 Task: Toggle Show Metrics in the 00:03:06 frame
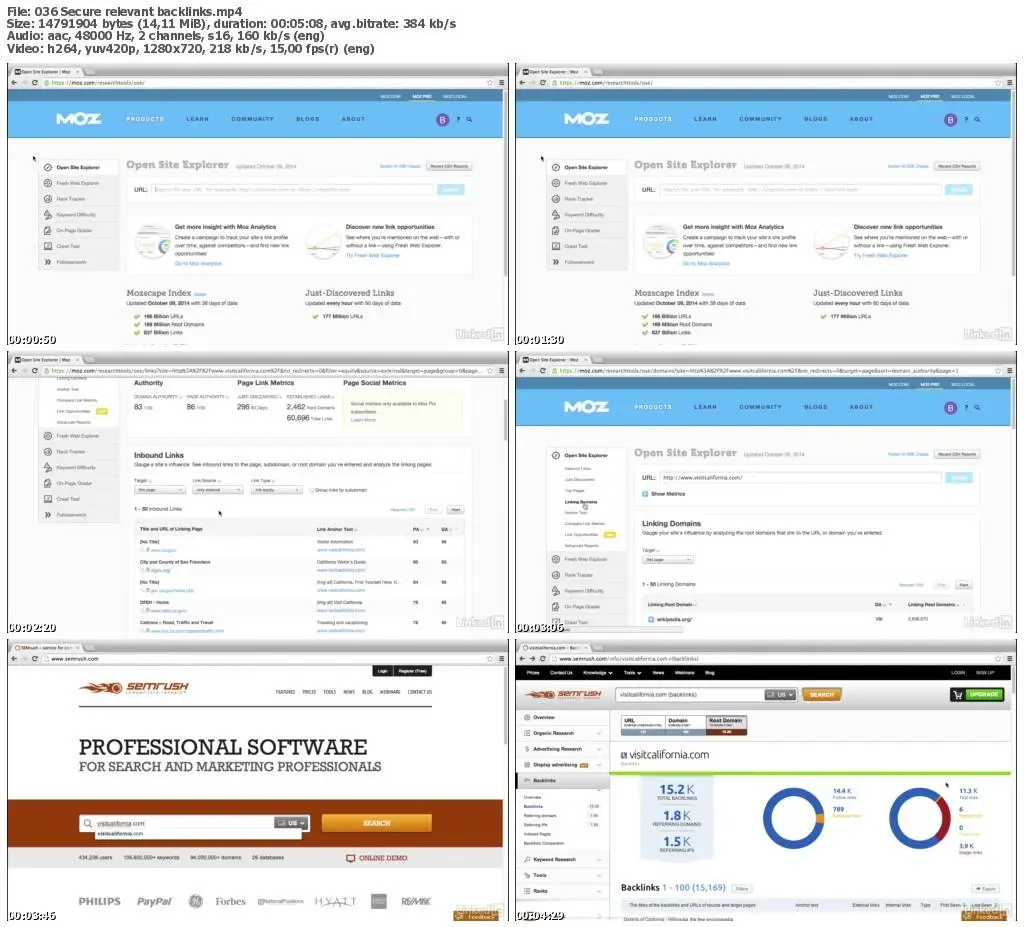[645, 494]
